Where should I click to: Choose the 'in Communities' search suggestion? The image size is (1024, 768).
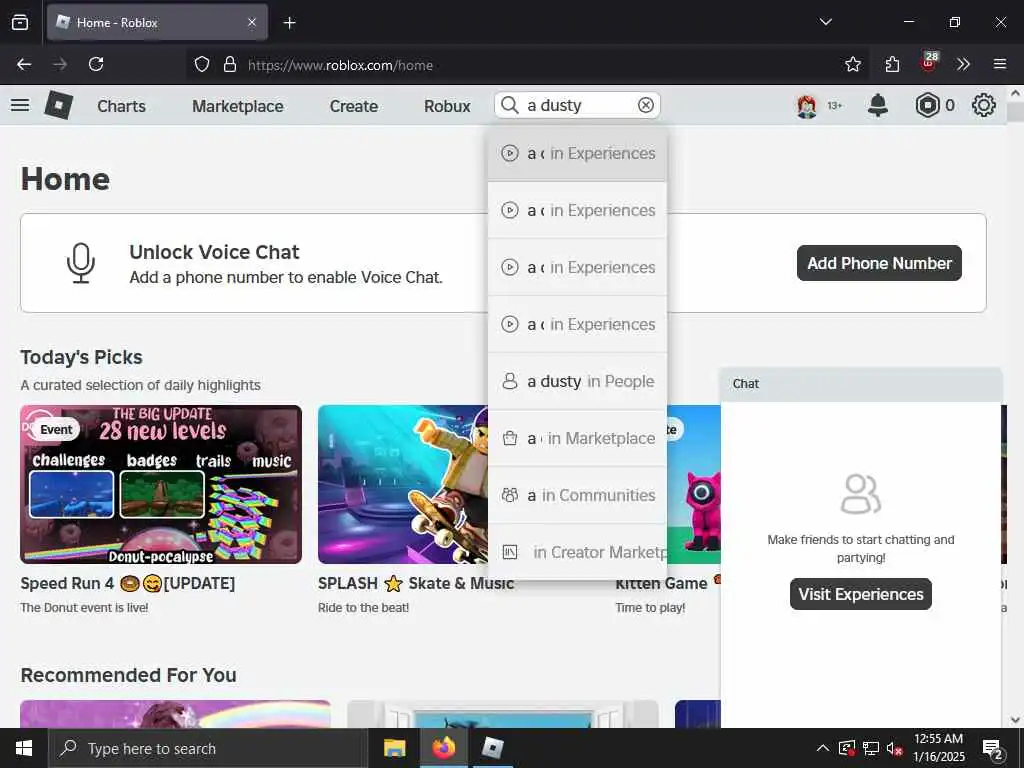(577, 495)
